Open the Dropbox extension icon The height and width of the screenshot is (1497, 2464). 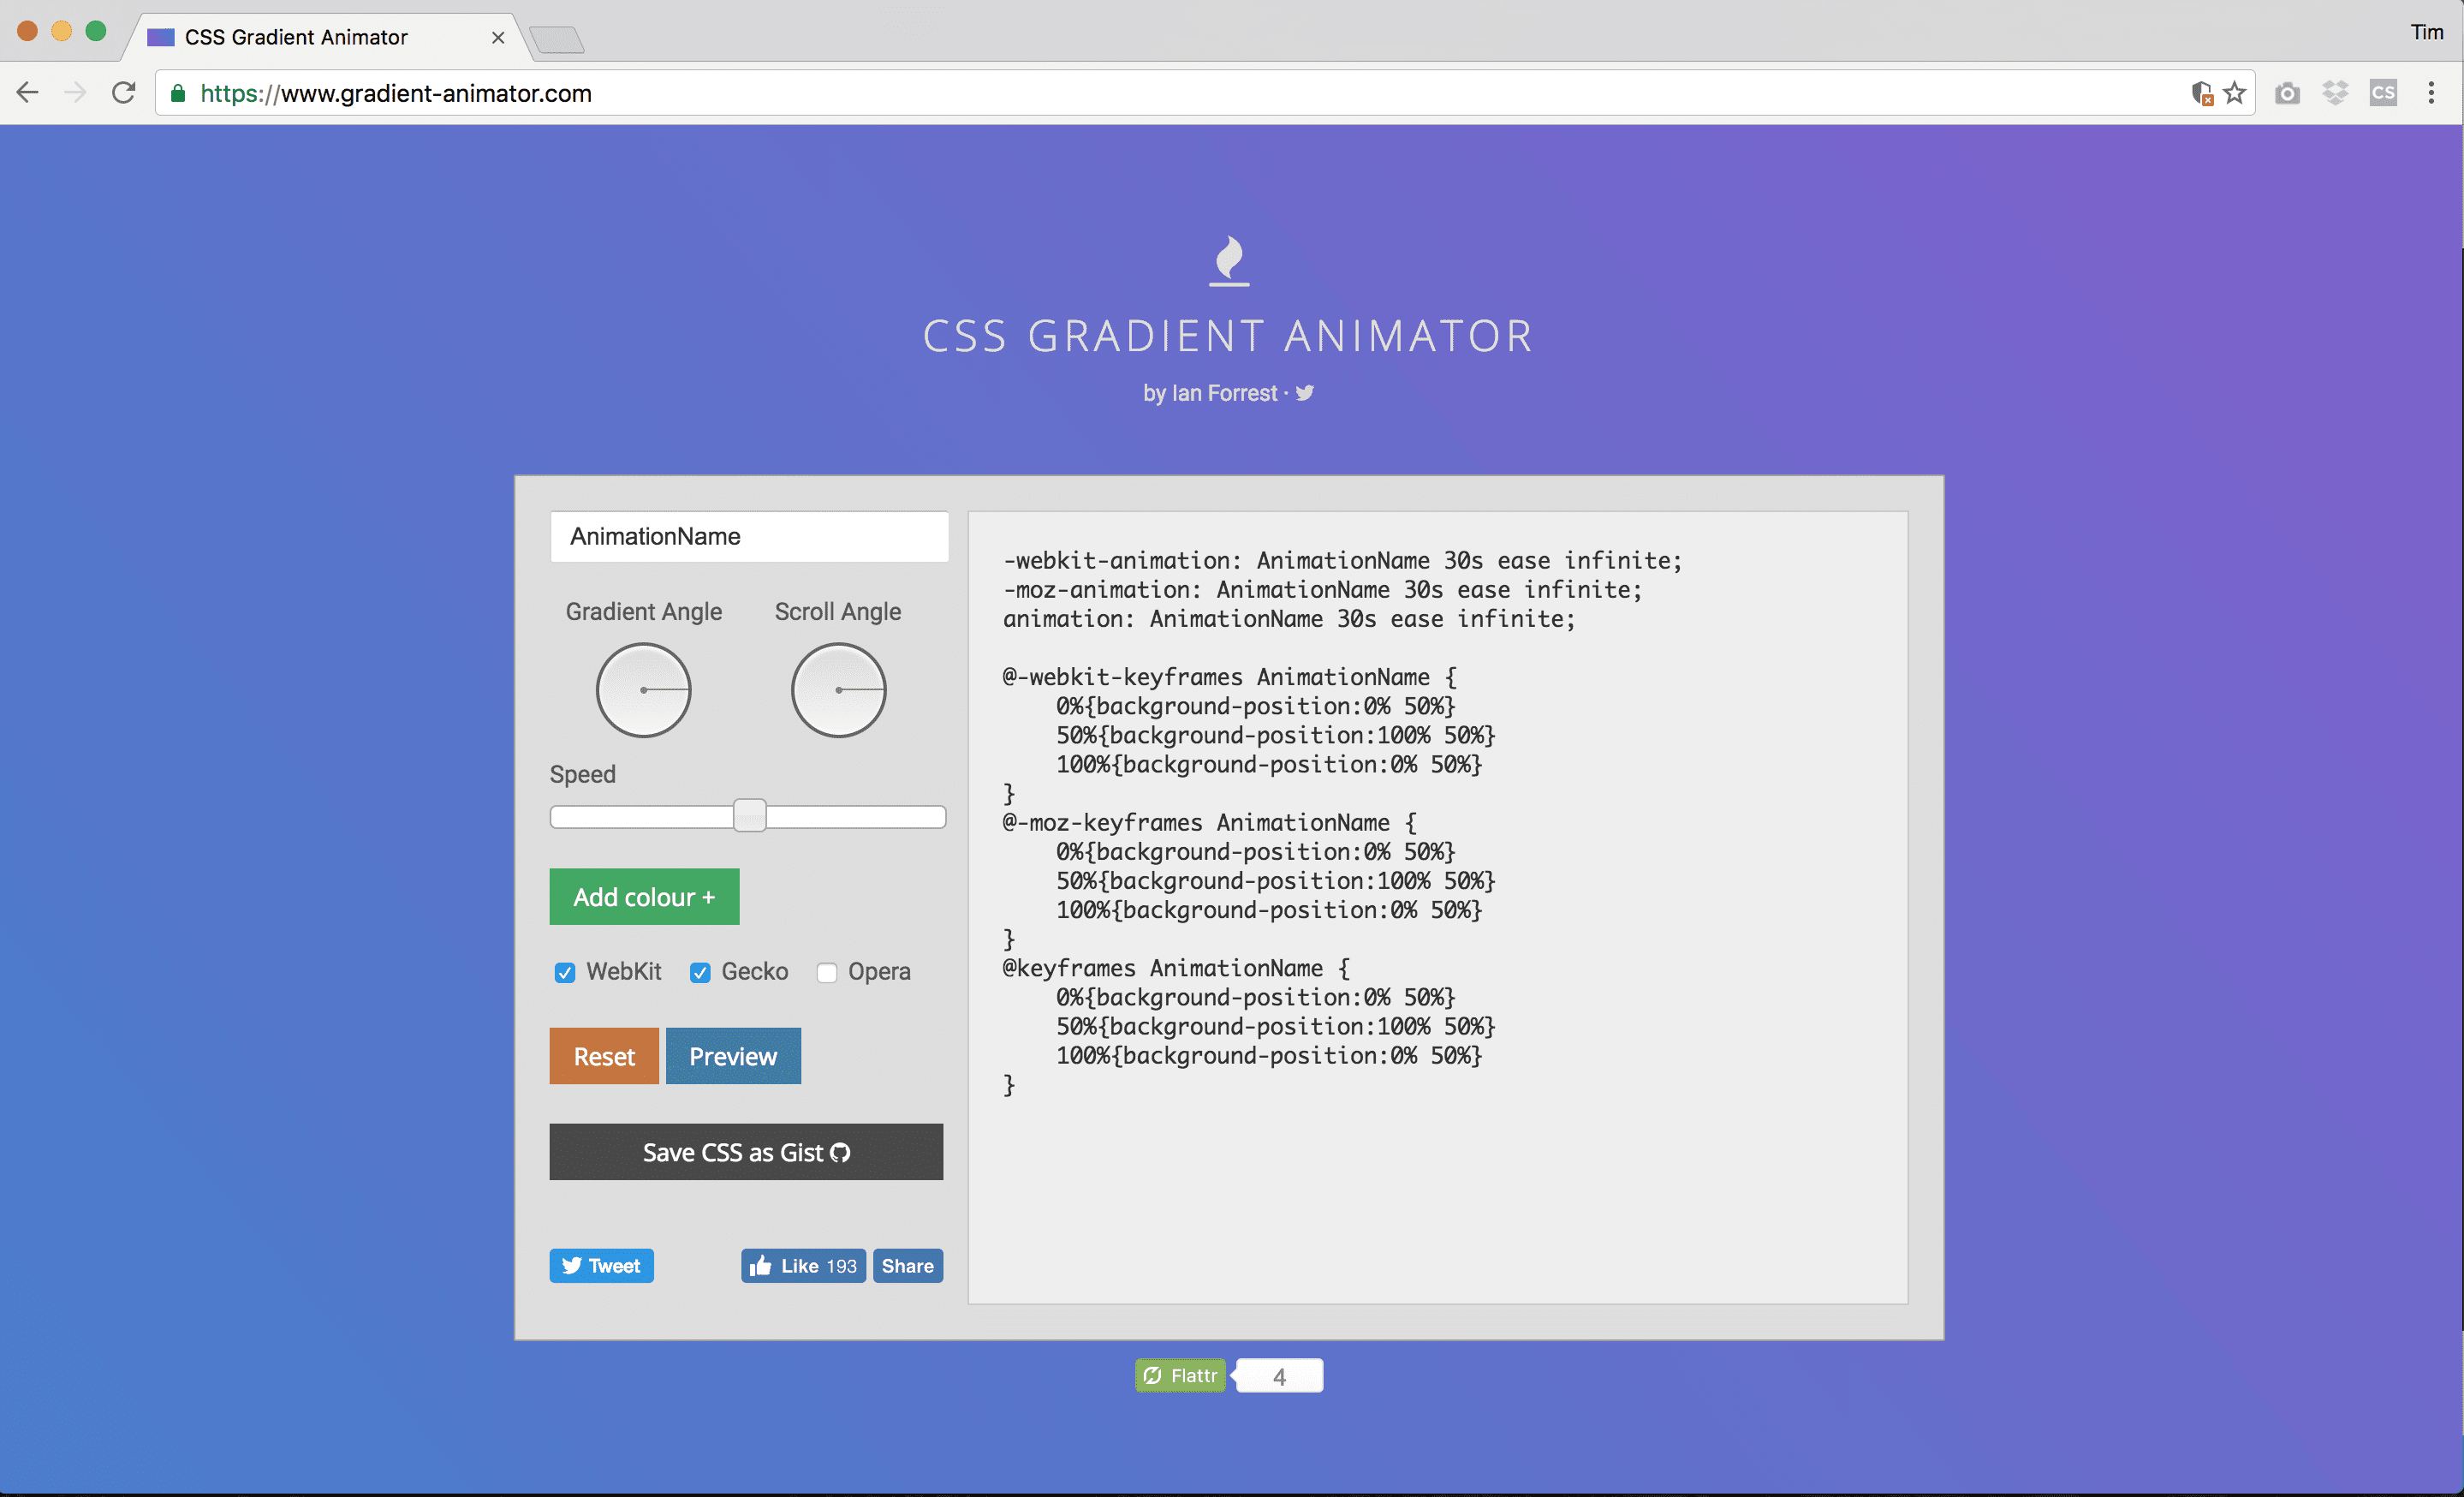(x=2336, y=92)
